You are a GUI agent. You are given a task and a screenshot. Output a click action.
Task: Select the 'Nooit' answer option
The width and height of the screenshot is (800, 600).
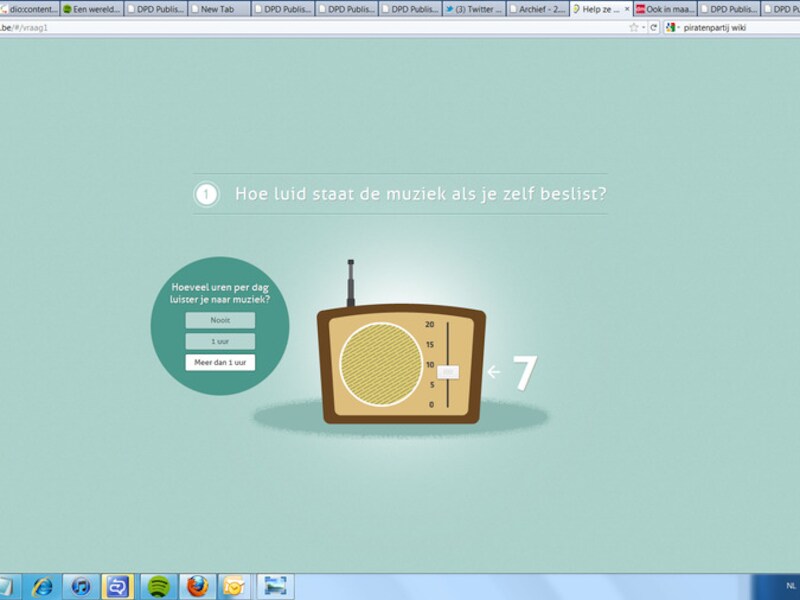pyautogui.click(x=220, y=320)
